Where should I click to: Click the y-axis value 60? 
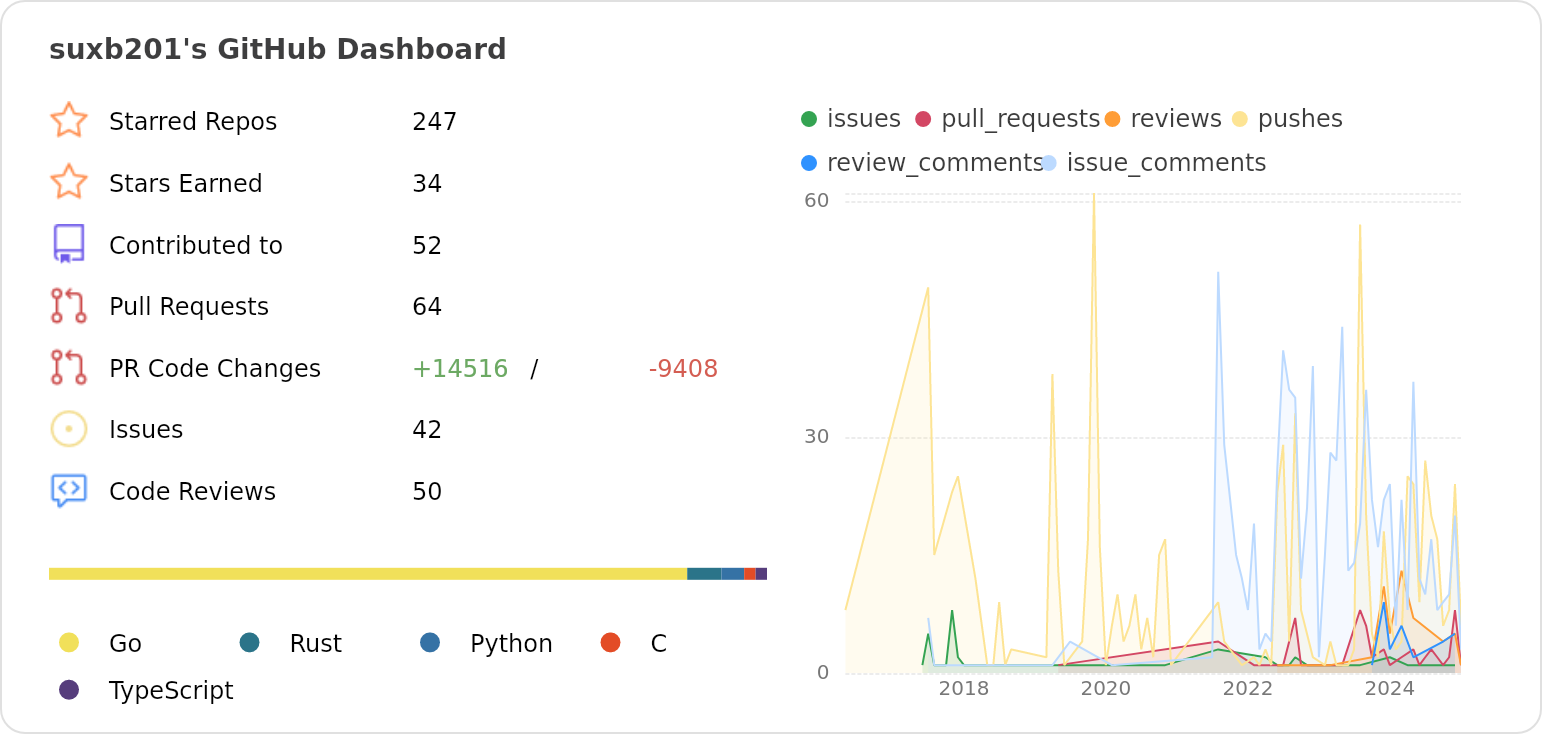click(x=817, y=200)
